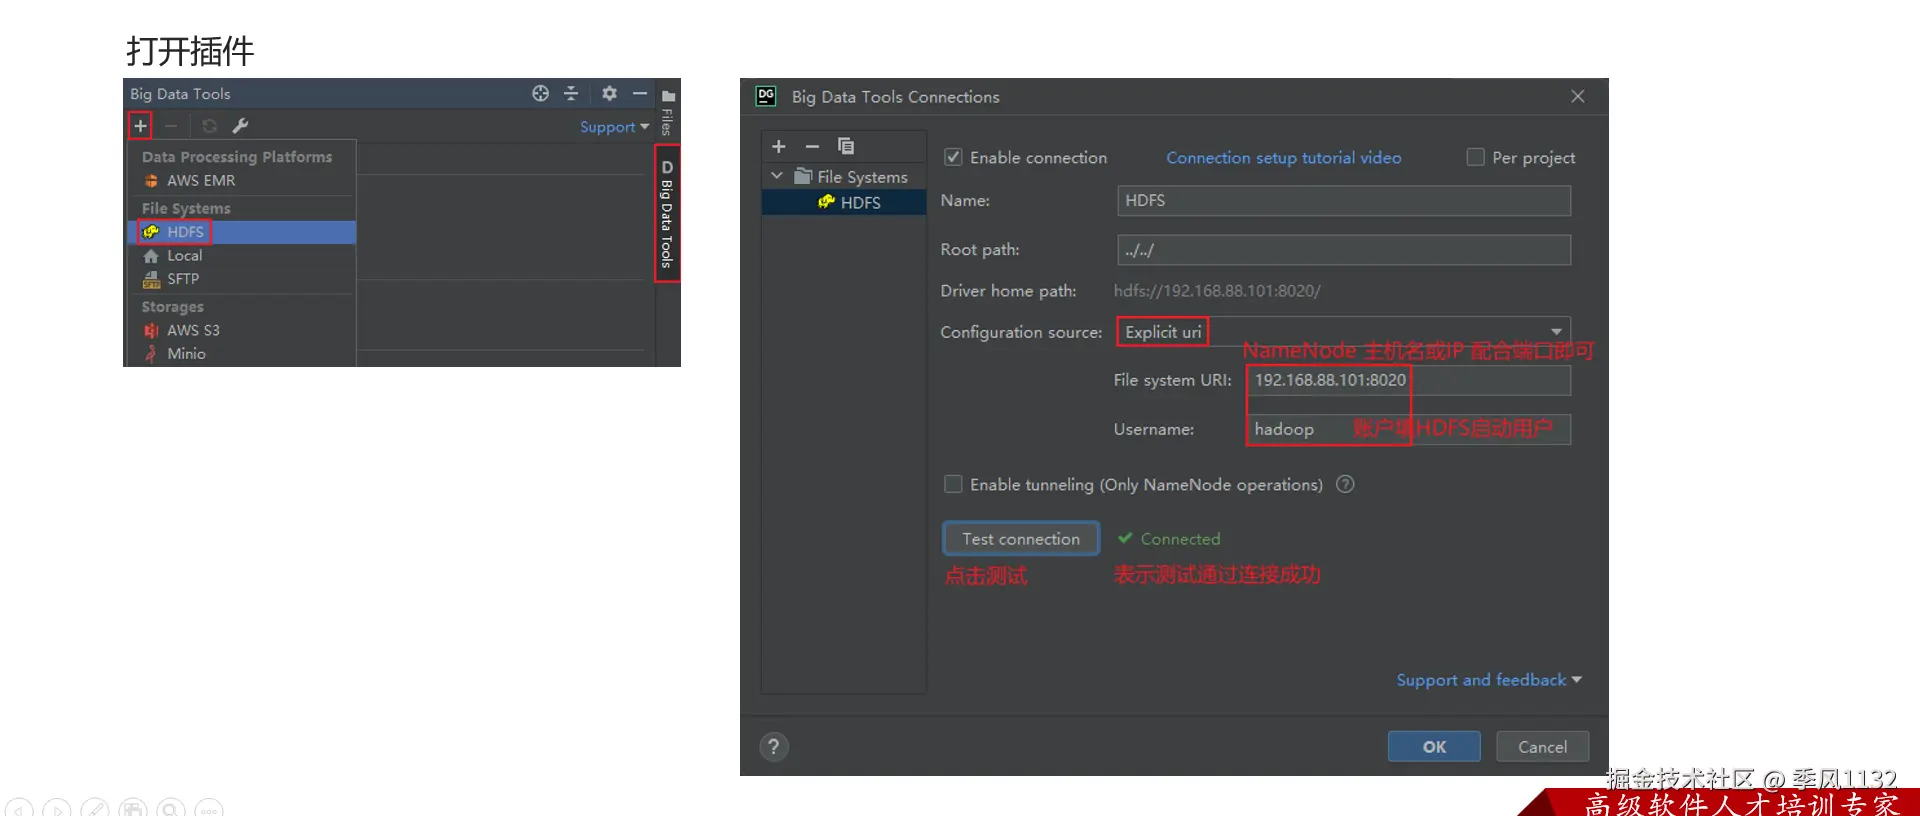1920x816 pixels.
Task: Copy the selected connection in Connections dialog
Action: (846, 147)
